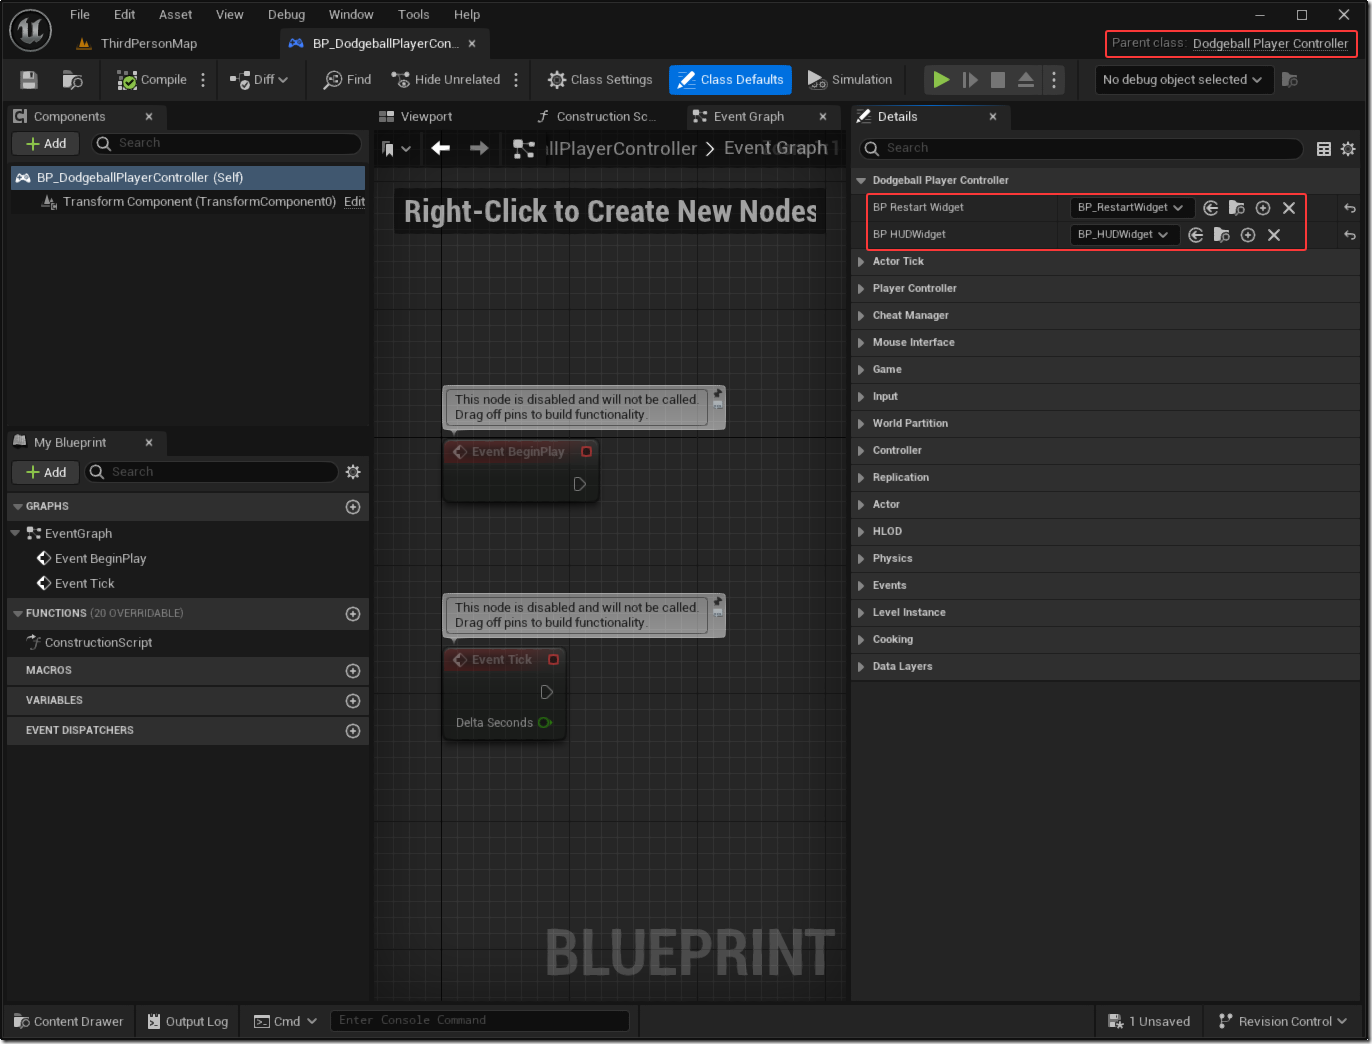Add a new variable with plus icon

point(353,701)
